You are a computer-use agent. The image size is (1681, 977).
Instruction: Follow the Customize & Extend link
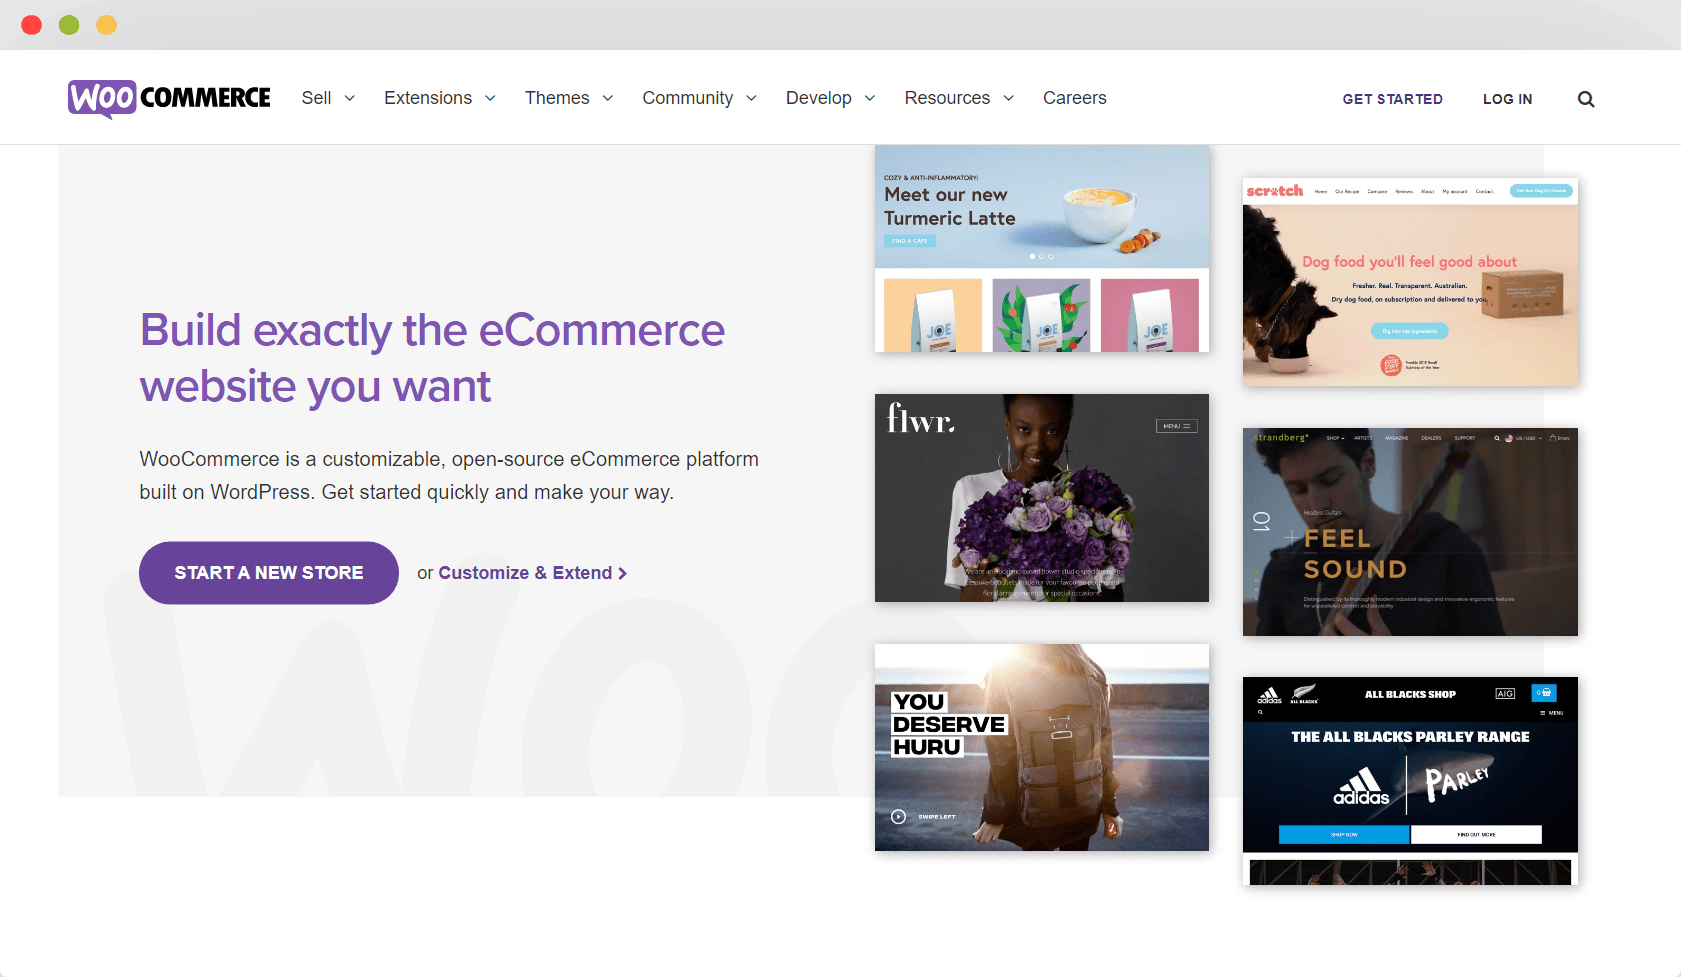click(x=533, y=573)
